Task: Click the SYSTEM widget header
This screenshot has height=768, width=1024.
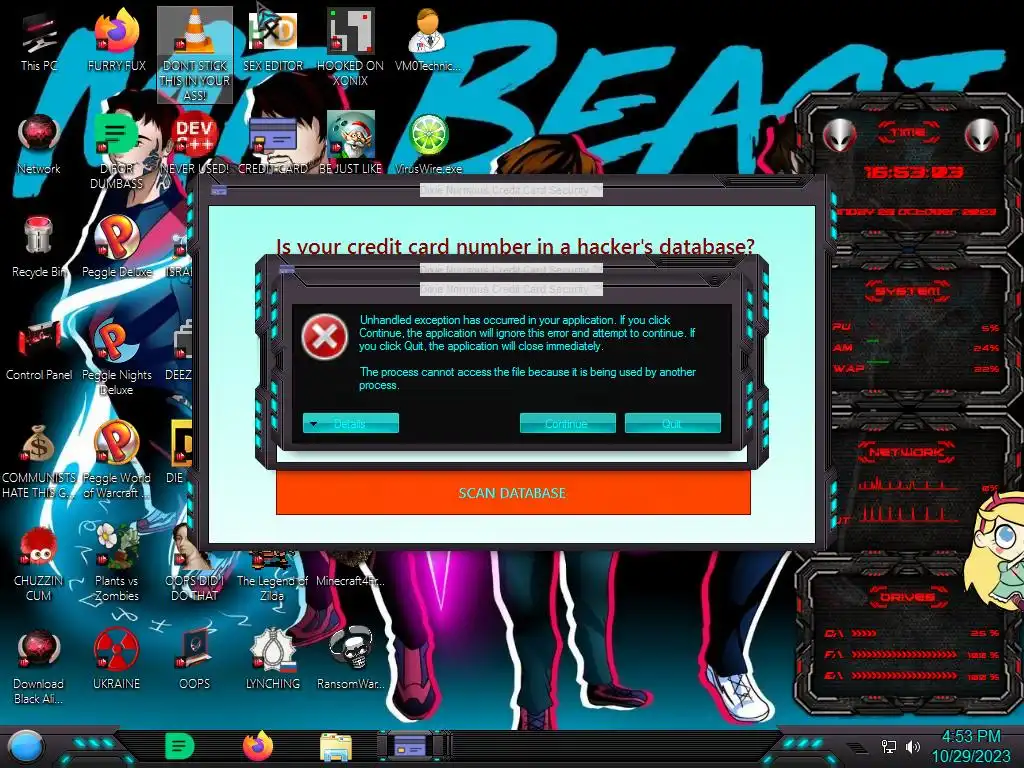Action: click(908, 291)
